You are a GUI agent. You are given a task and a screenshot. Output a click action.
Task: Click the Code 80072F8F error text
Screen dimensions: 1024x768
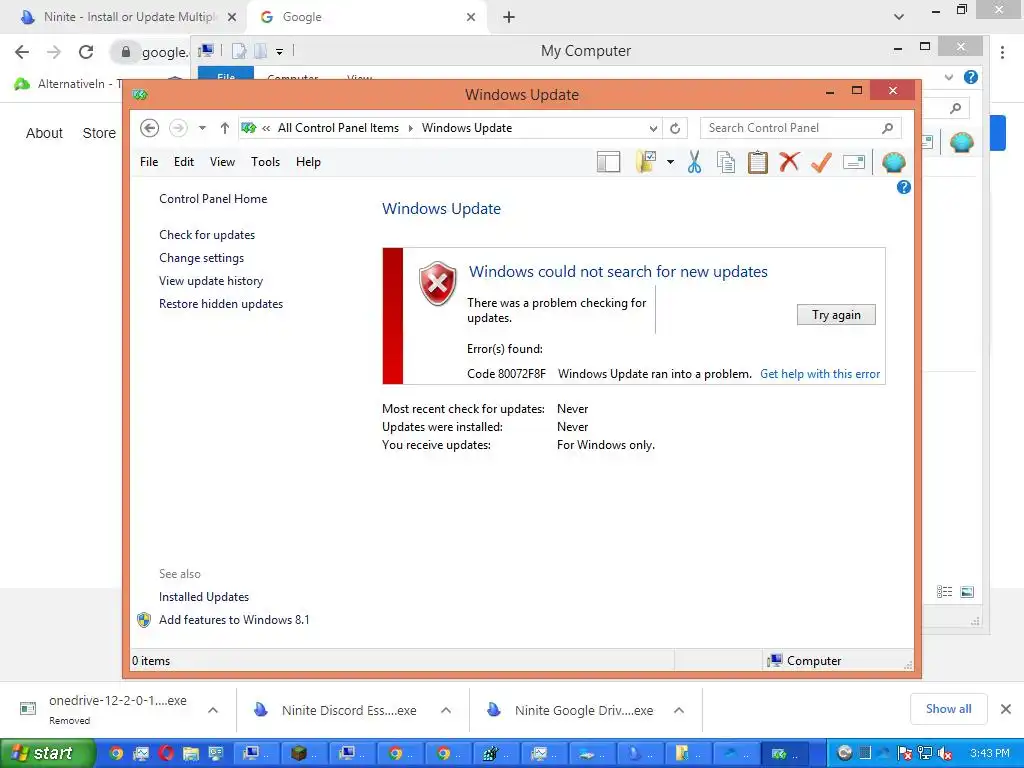coord(506,374)
